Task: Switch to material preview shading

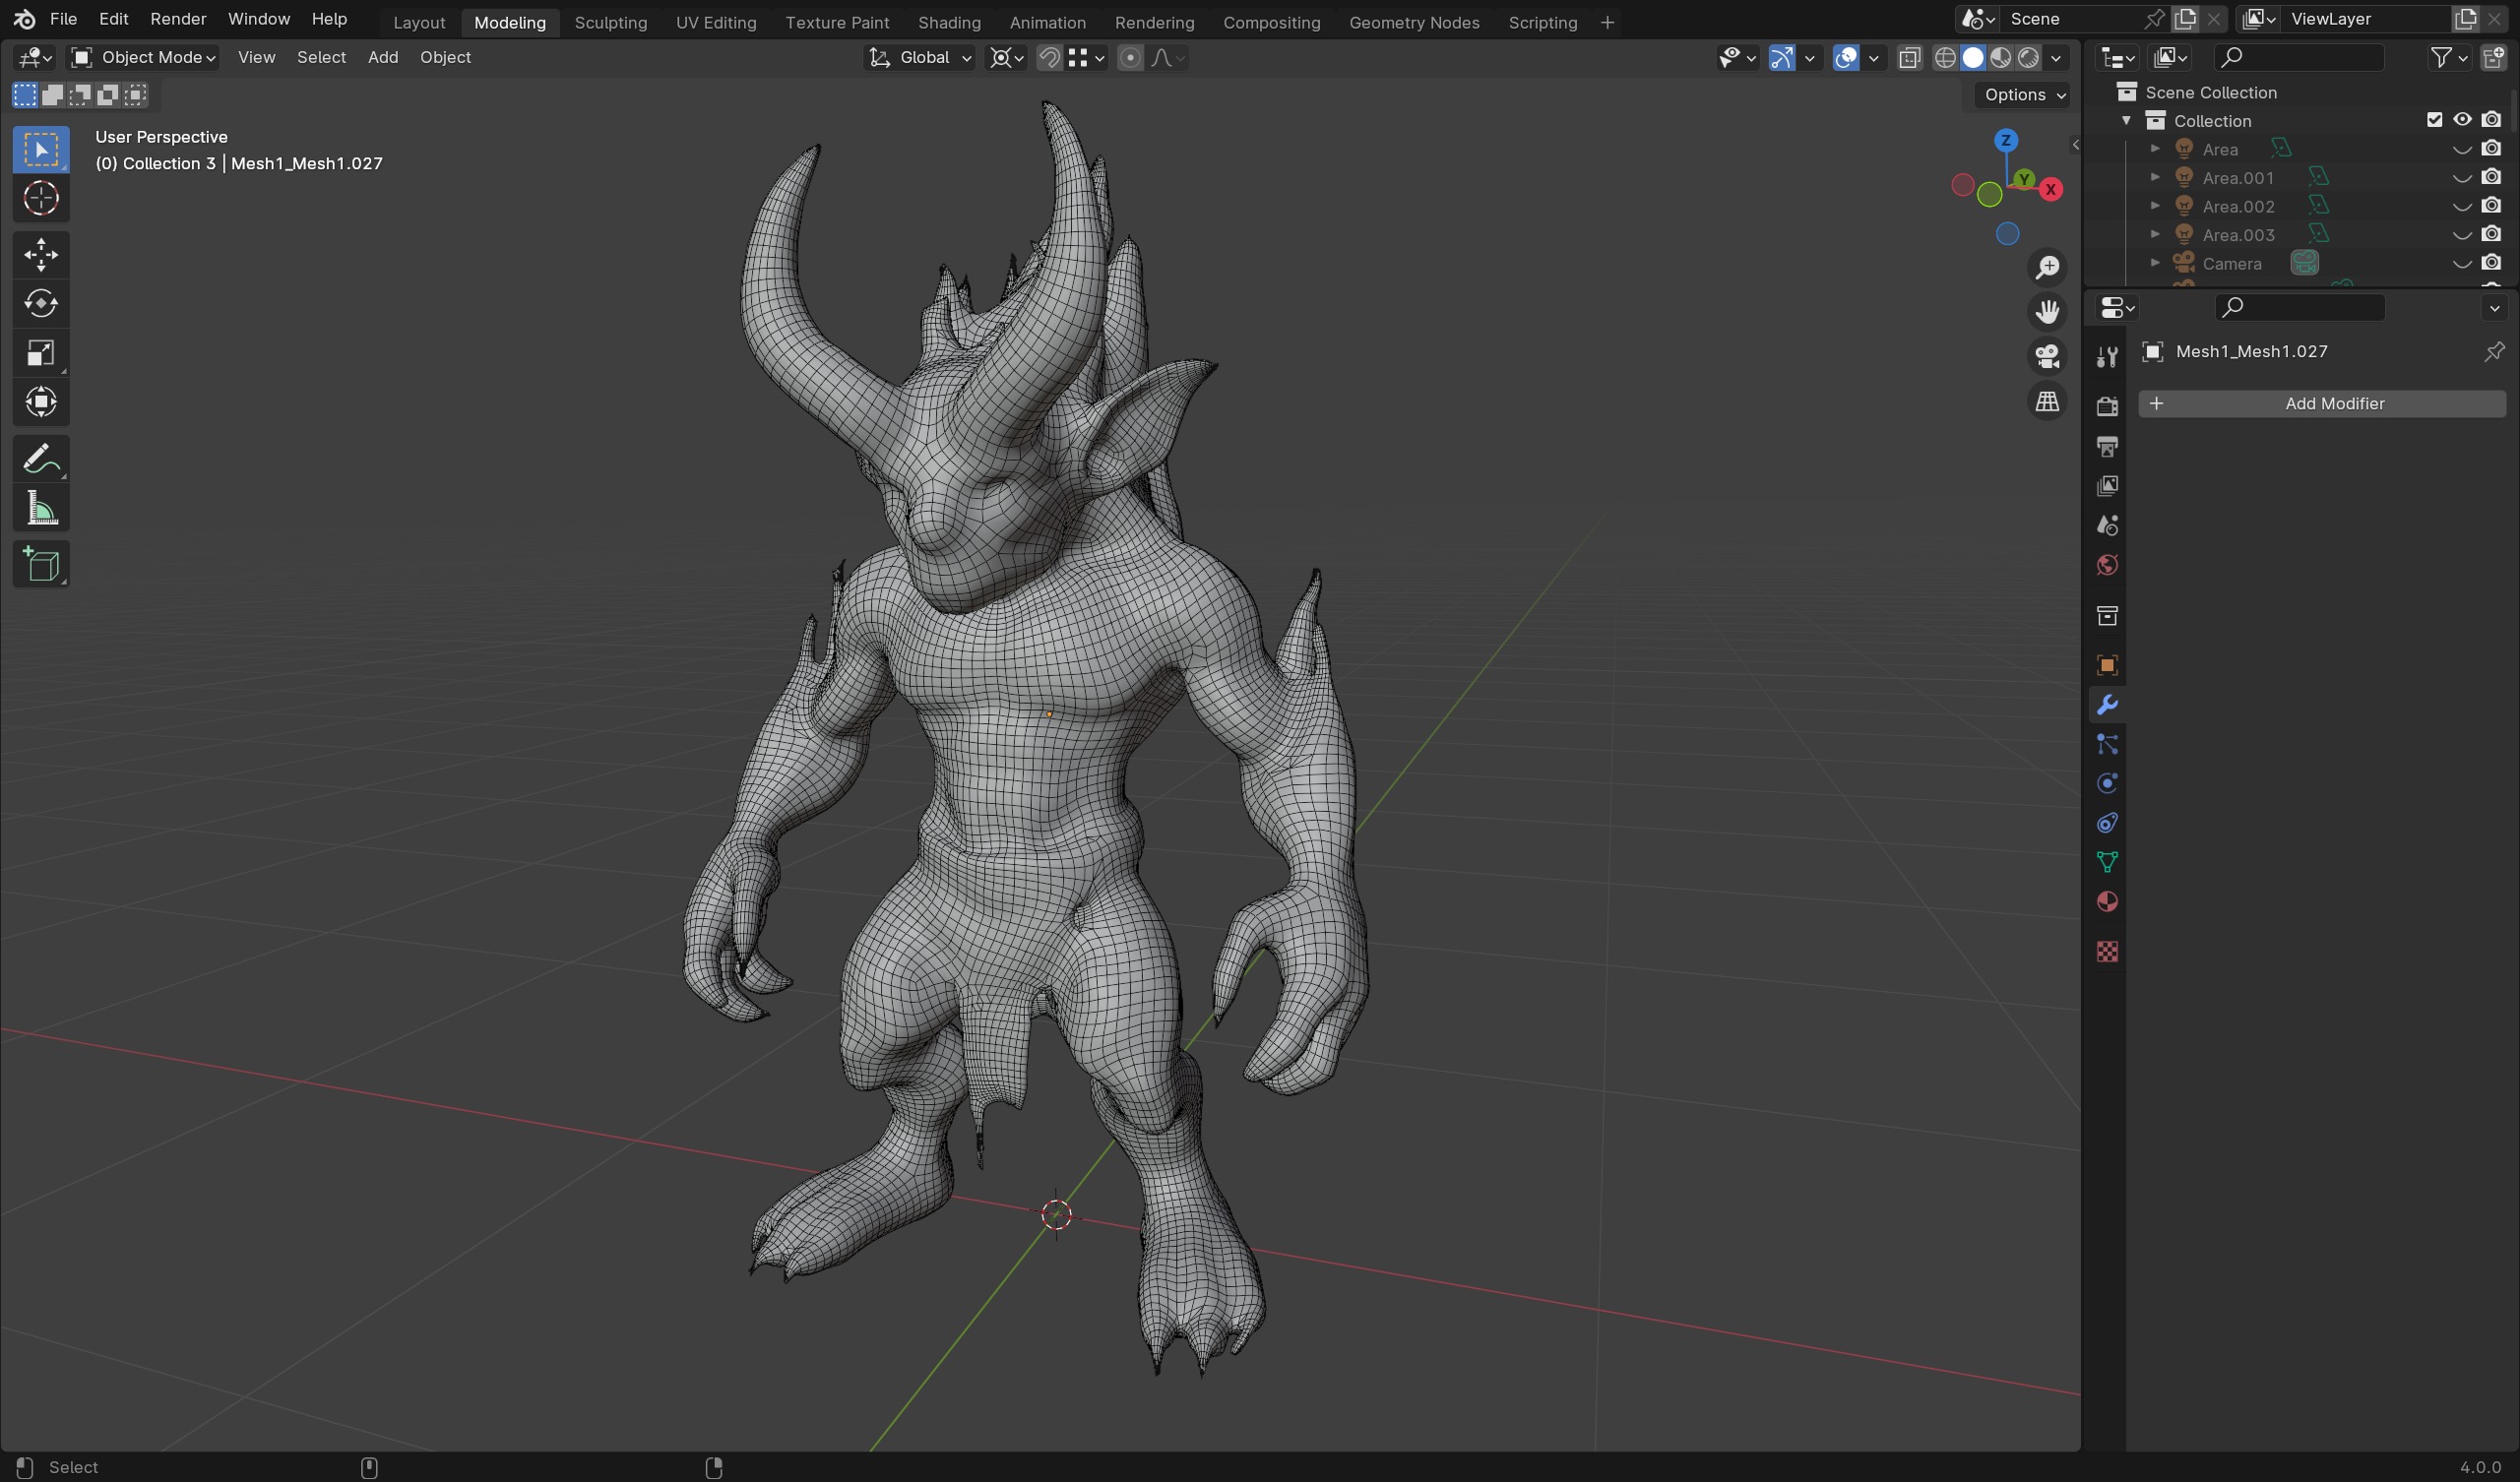Action: [x=2000, y=57]
